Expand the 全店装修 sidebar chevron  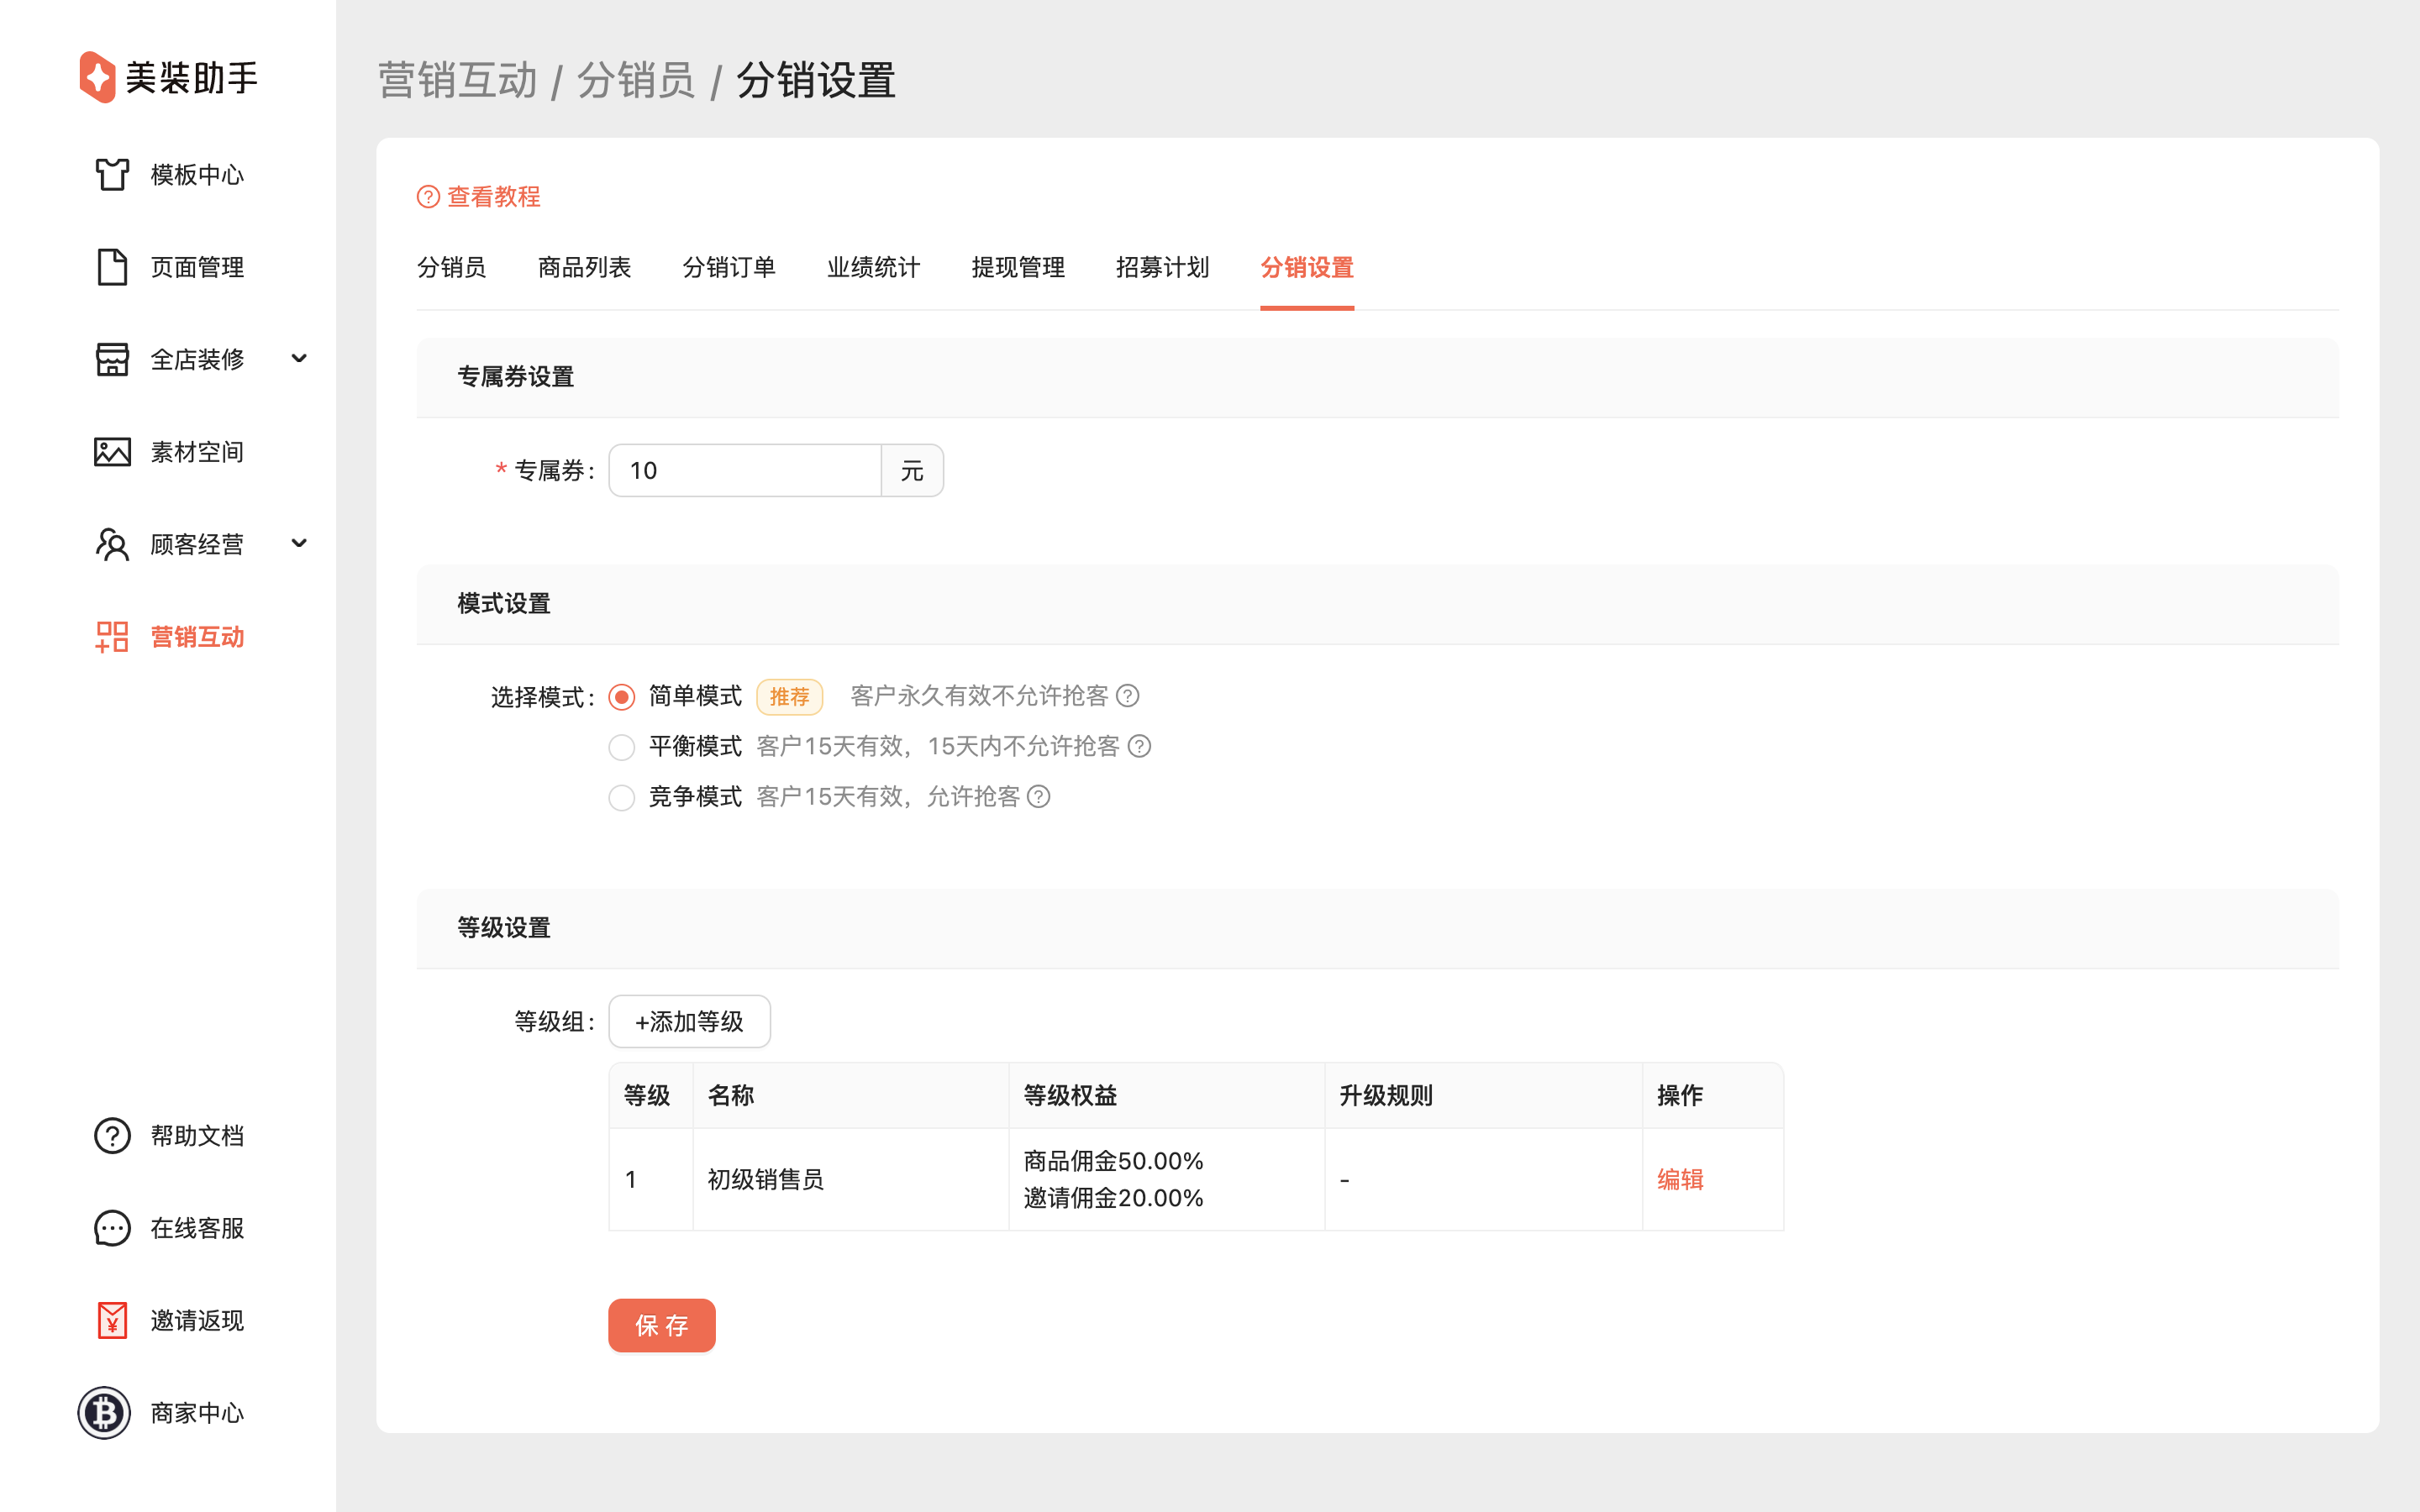298,359
